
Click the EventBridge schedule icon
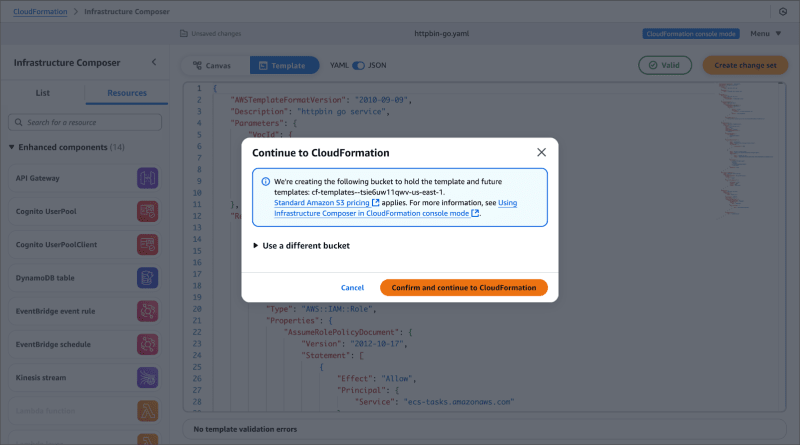point(147,344)
